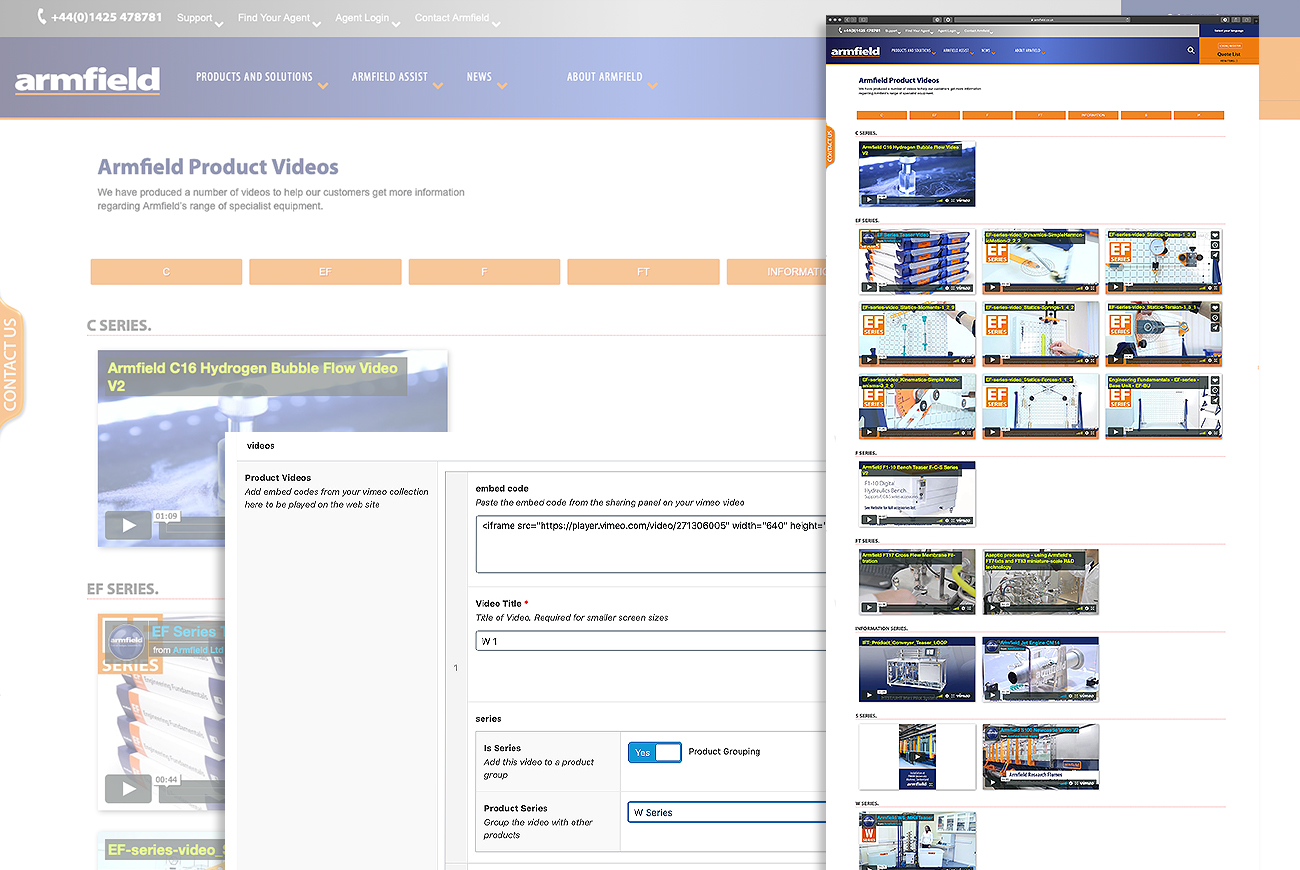The height and width of the screenshot is (870, 1300).
Task: Click watch later icon on Statics-Beams video
Action: pyautogui.click(x=1215, y=245)
